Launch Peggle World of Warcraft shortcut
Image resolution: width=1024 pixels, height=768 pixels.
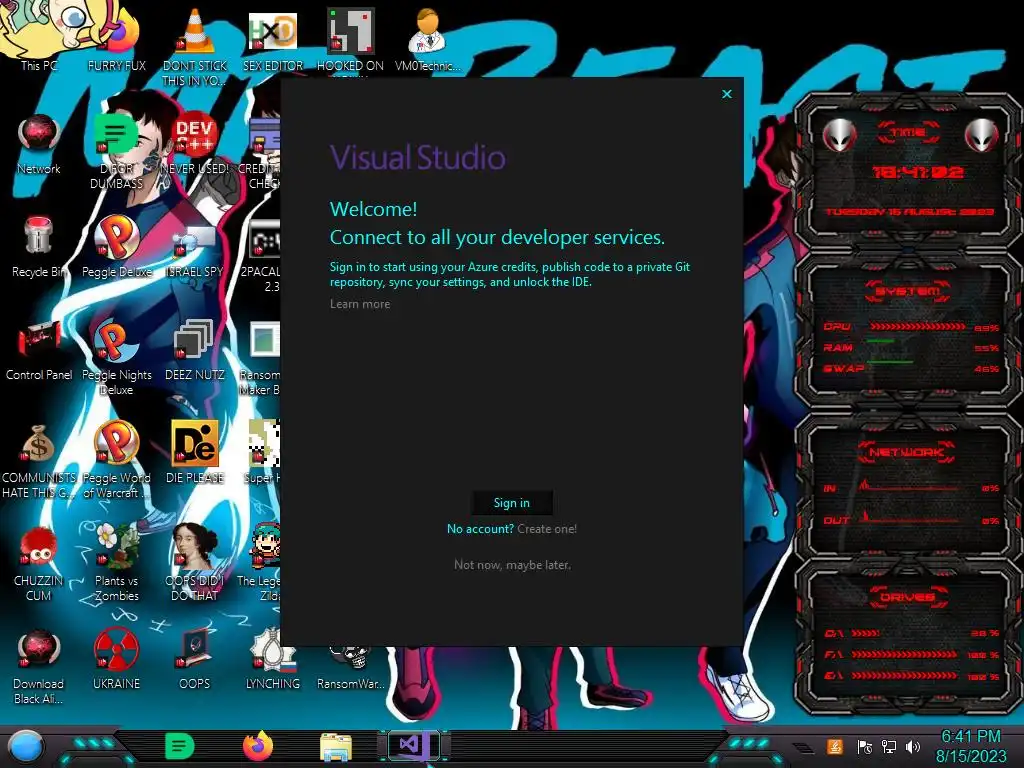116,460
